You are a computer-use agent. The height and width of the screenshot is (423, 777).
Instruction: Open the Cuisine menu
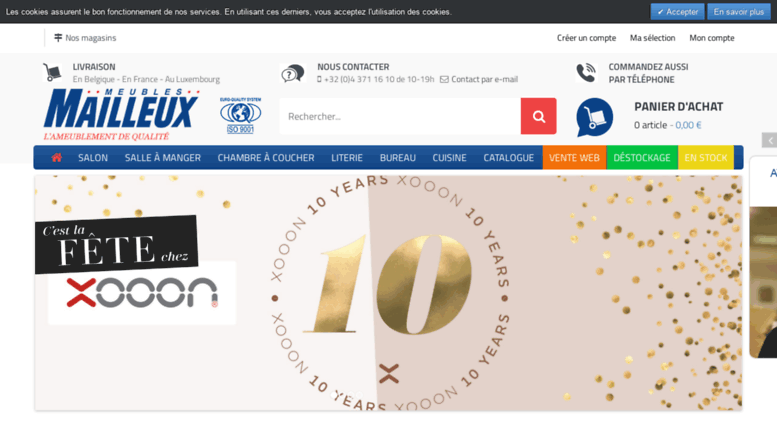tap(449, 158)
